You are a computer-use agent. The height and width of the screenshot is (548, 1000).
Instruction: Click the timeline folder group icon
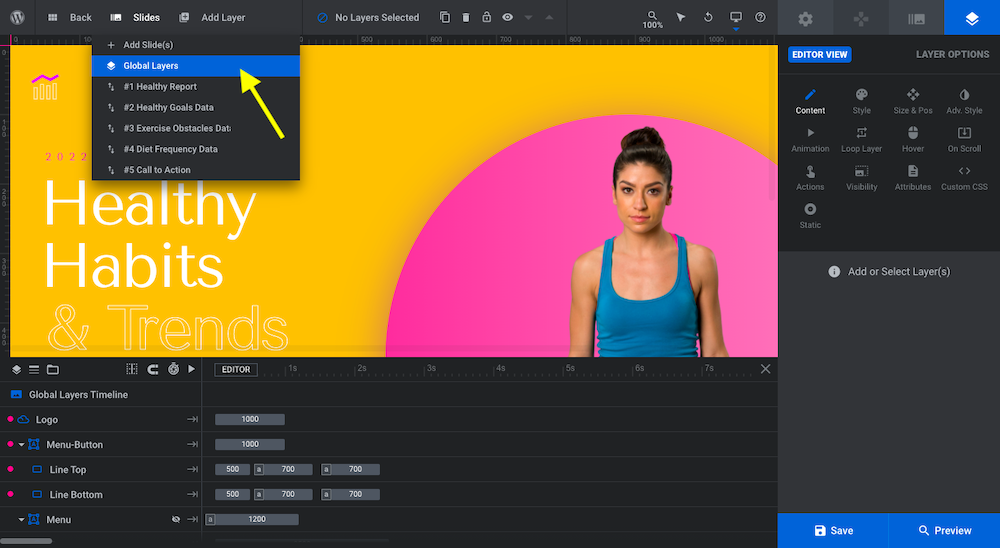(53, 369)
